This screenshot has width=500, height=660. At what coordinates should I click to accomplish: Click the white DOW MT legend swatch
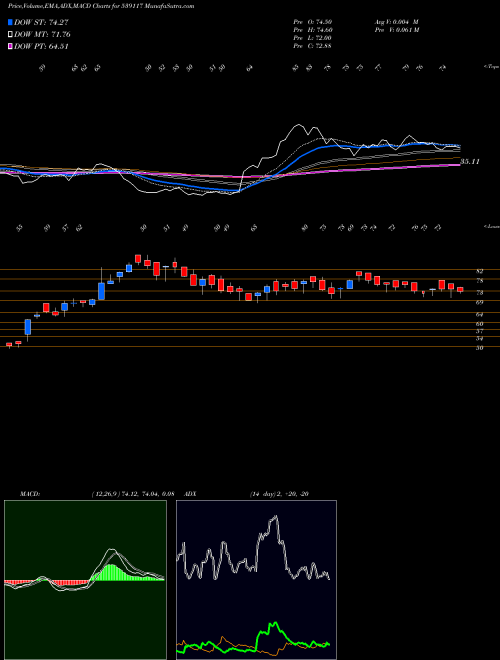click(10, 35)
